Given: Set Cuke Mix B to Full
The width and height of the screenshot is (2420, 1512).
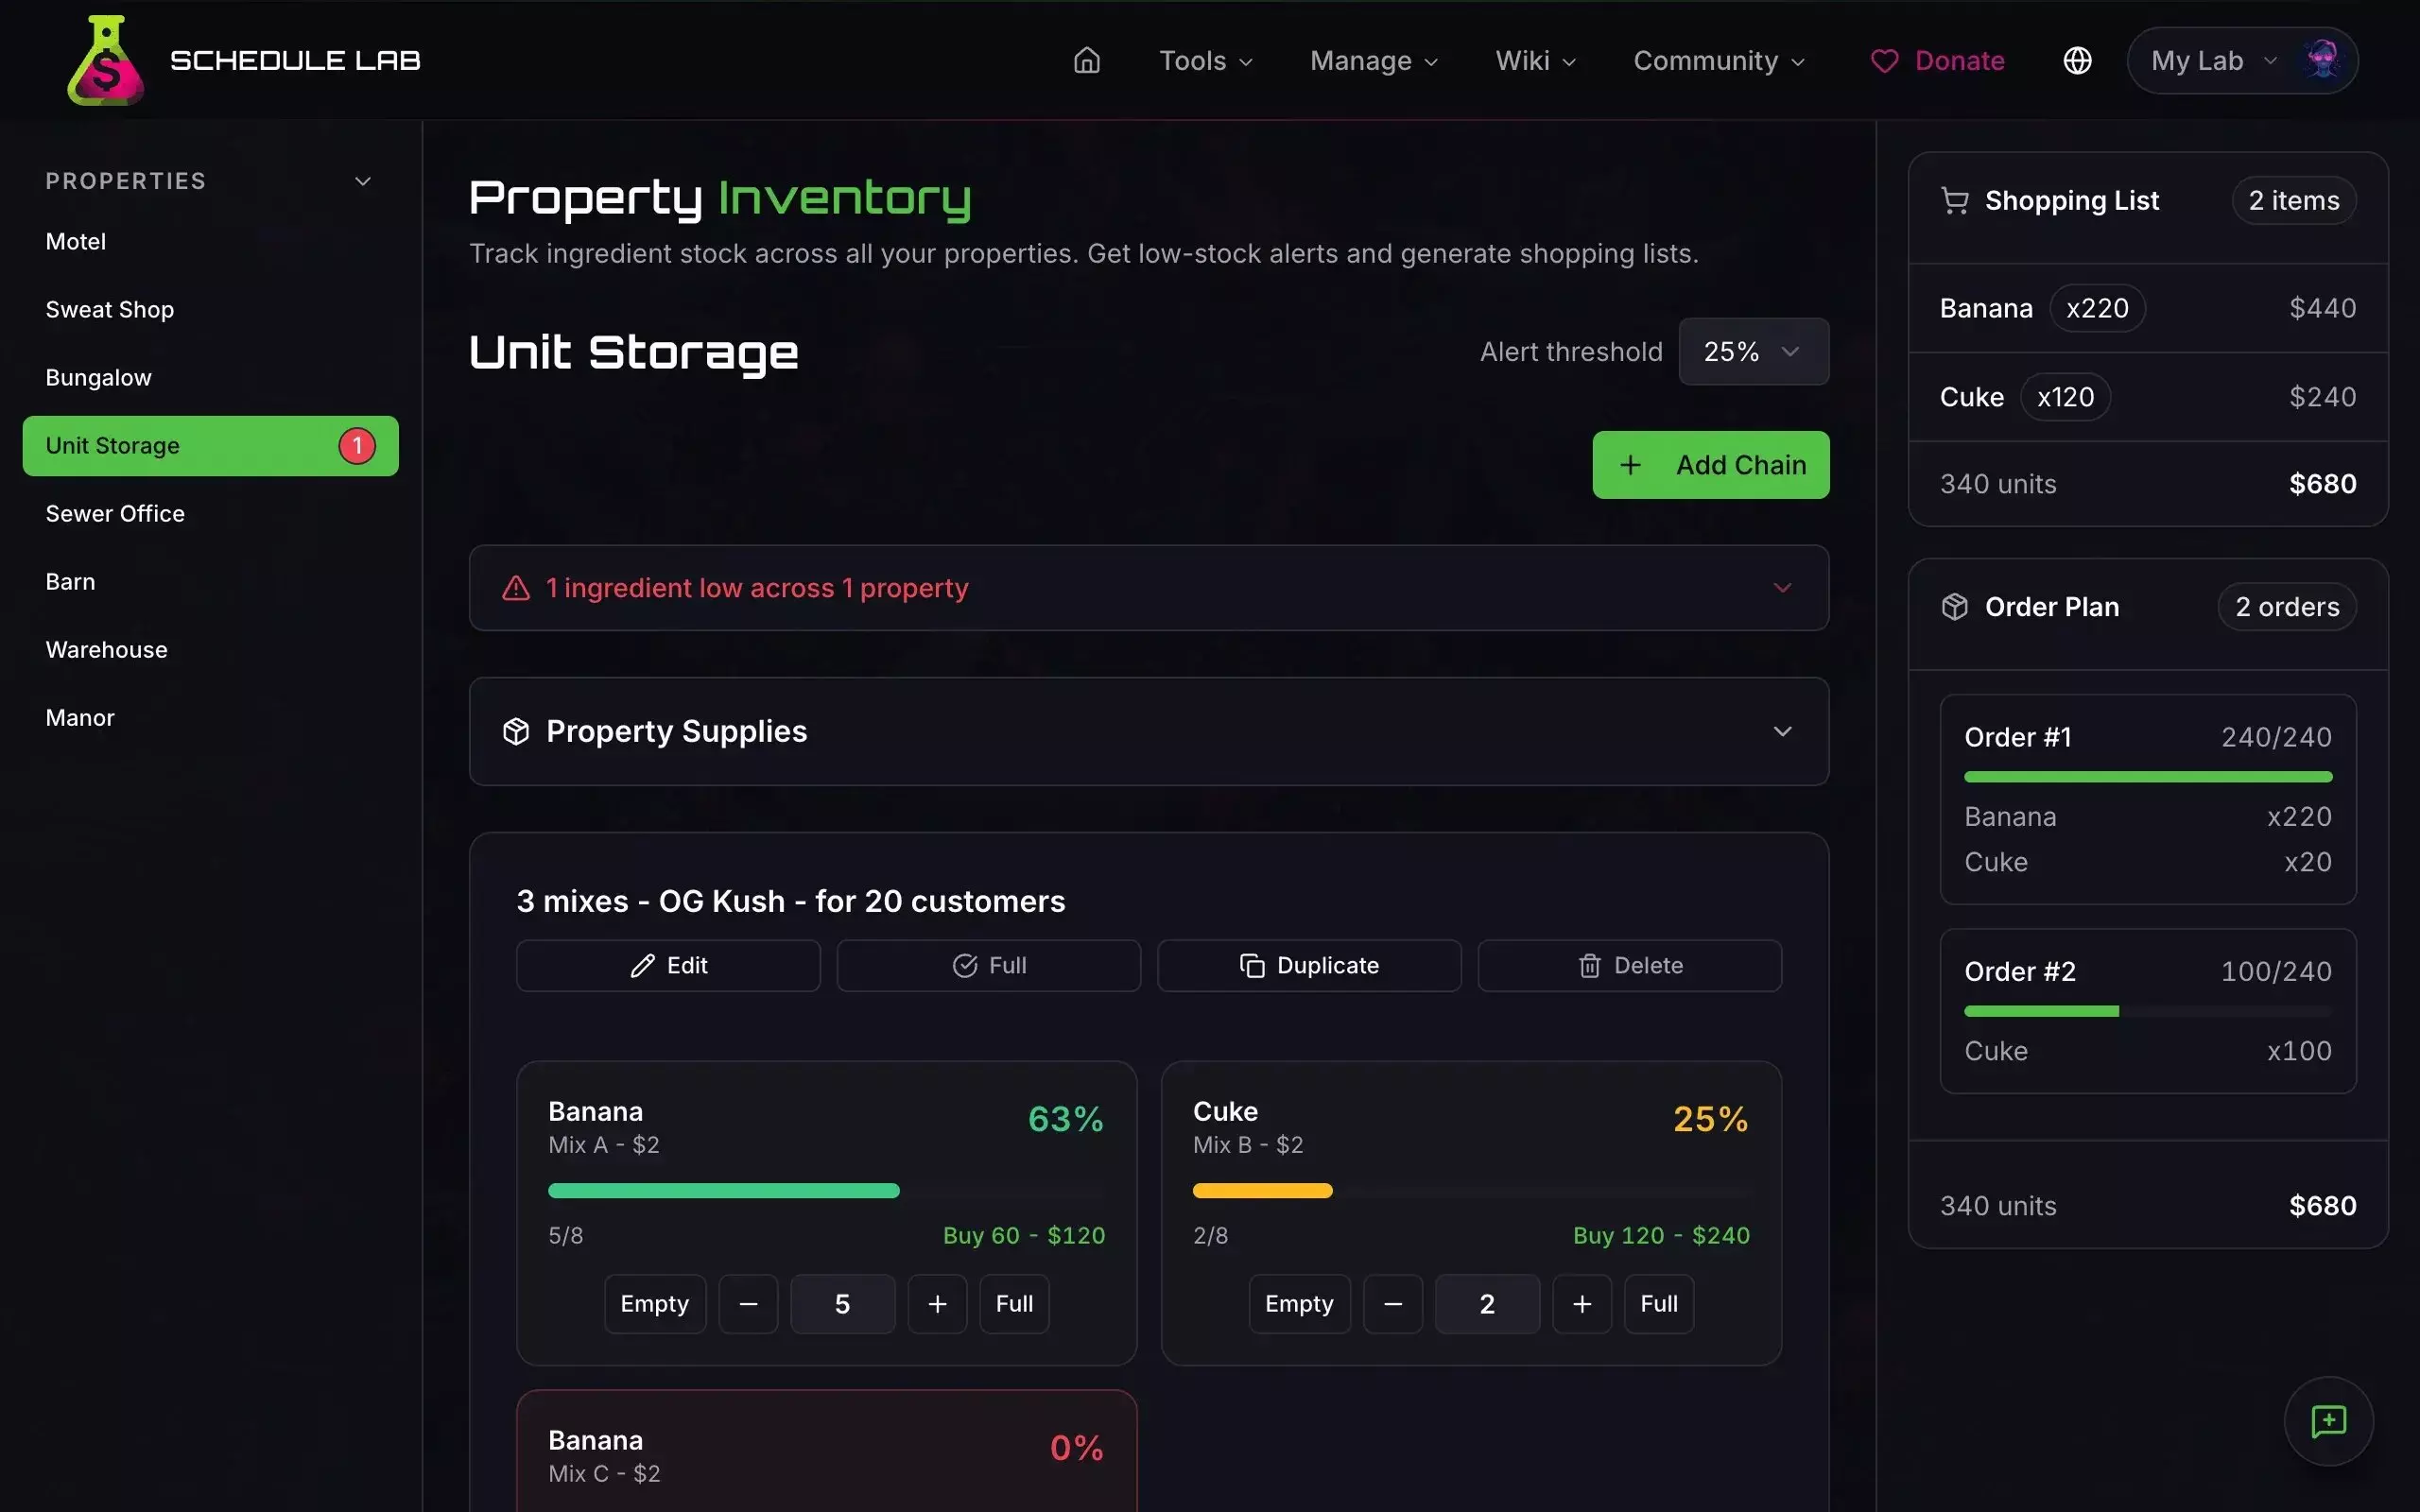Looking at the screenshot, I should click(1658, 1303).
